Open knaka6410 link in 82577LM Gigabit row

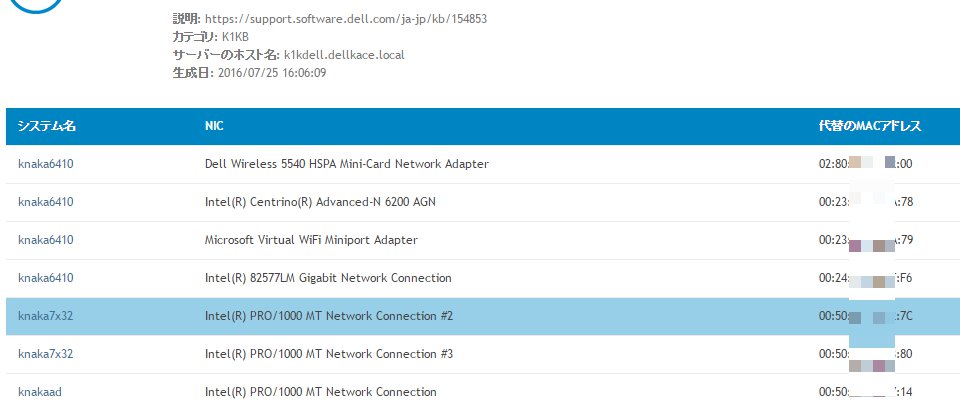click(46, 278)
